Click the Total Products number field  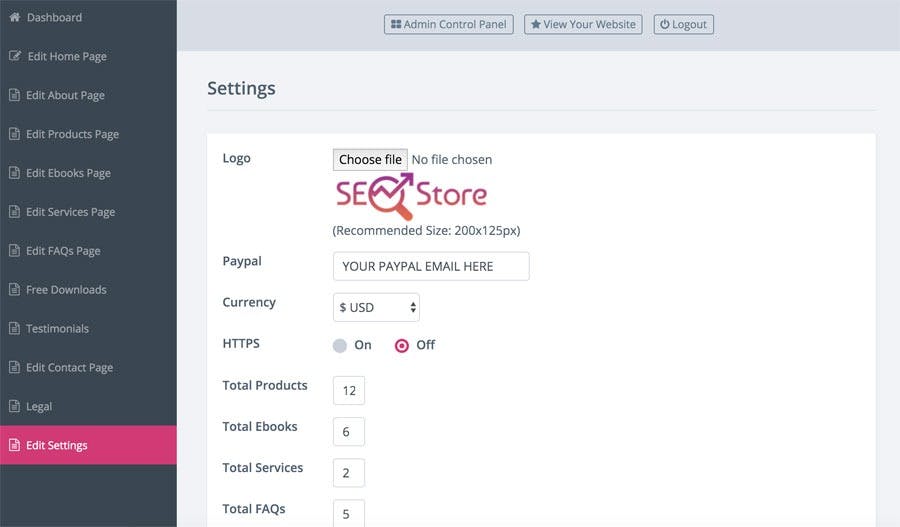349,391
